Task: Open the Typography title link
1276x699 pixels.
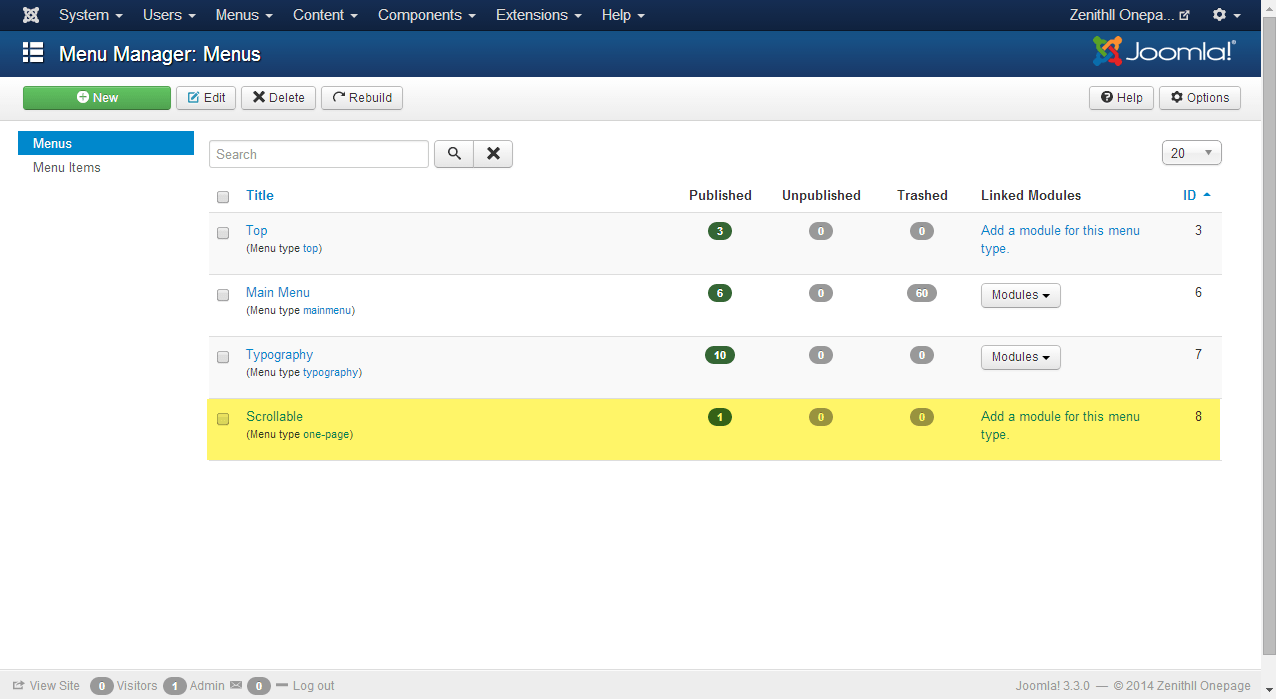Action: pos(279,354)
